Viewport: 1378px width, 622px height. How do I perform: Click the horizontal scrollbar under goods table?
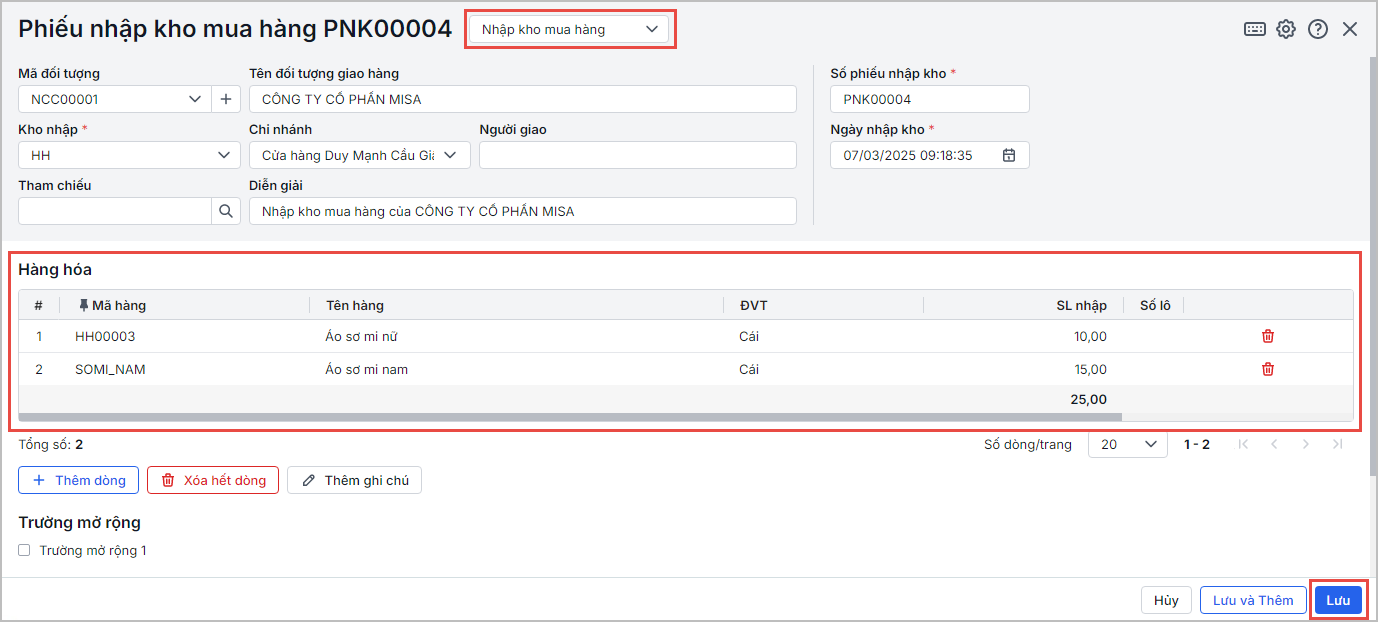[570, 416]
